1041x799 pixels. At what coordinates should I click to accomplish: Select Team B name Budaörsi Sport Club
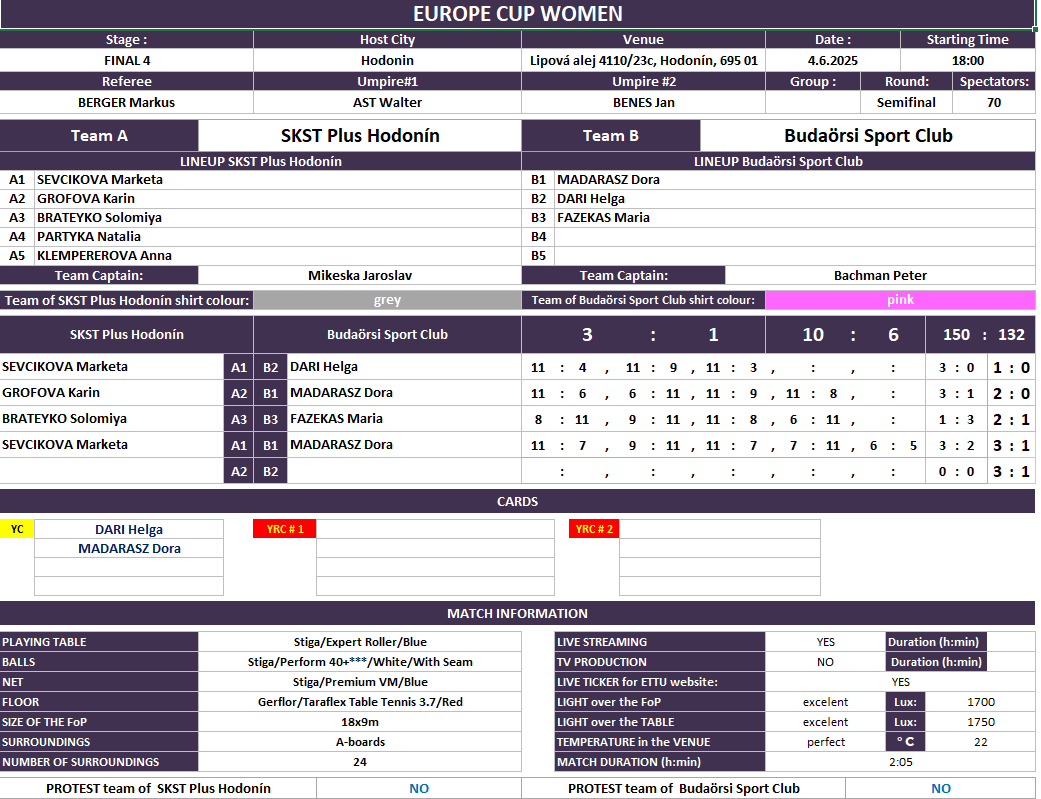pos(868,135)
